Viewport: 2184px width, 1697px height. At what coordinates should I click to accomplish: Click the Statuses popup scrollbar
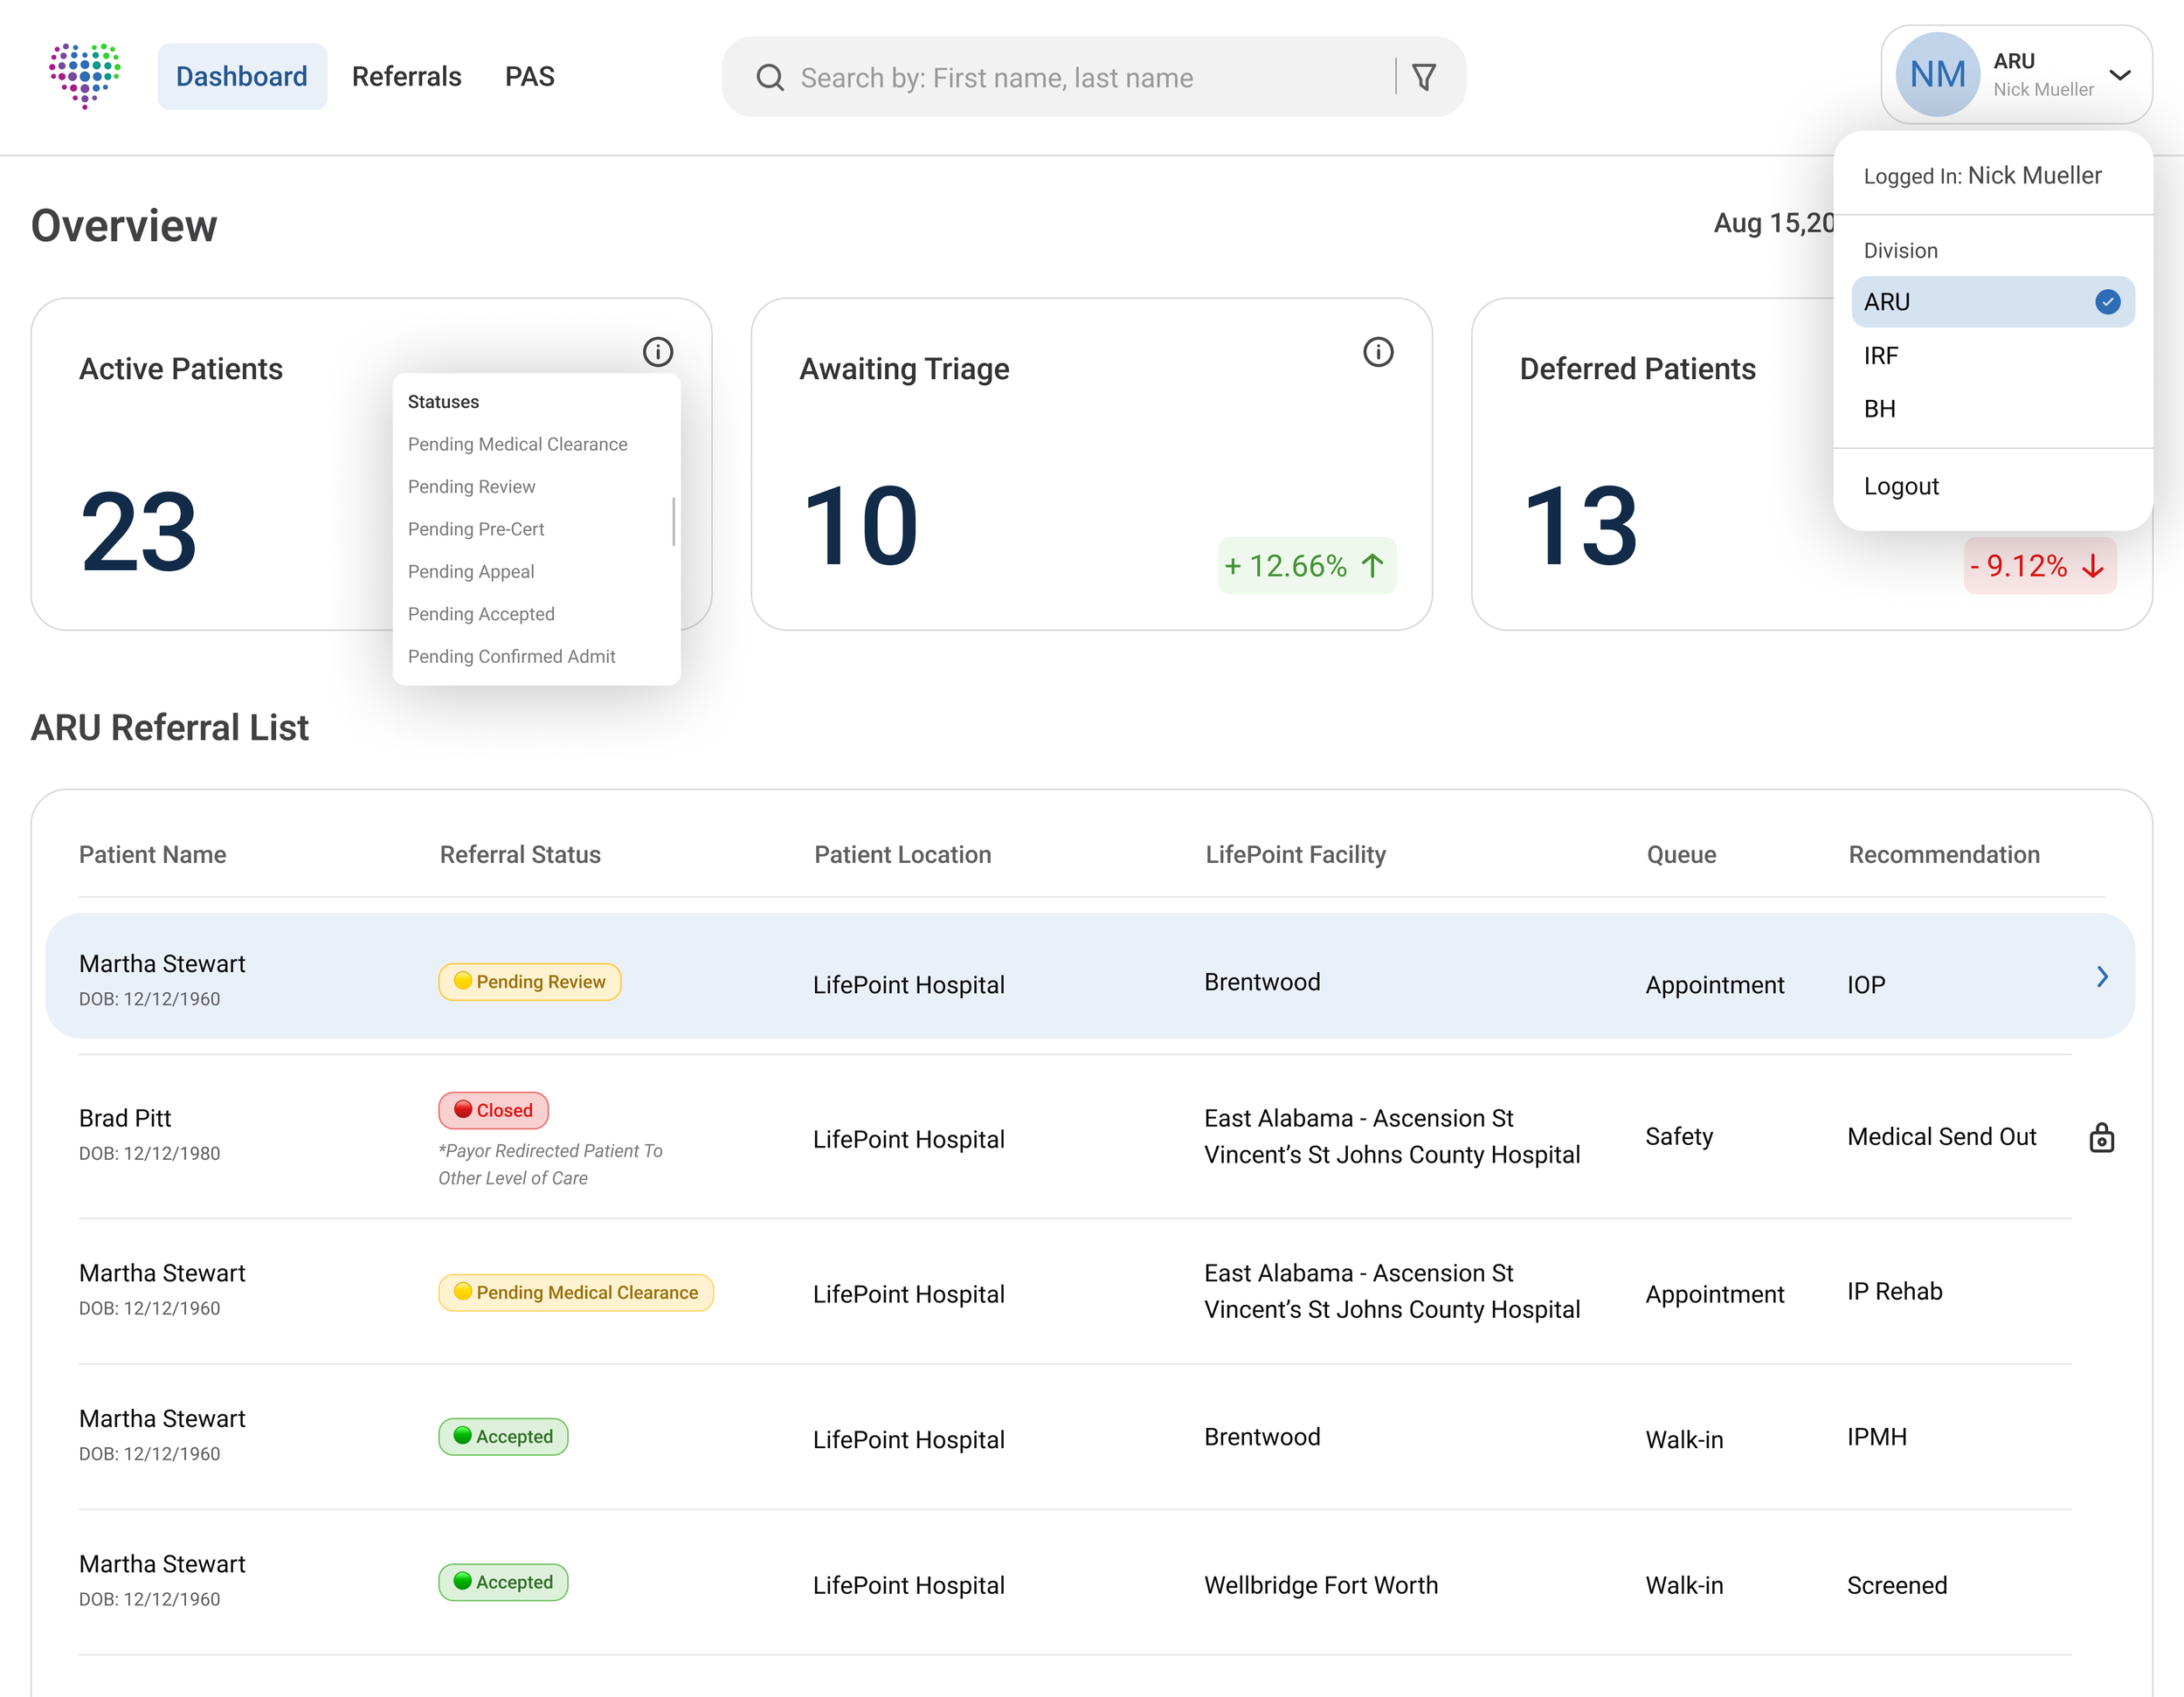pyautogui.click(x=673, y=522)
